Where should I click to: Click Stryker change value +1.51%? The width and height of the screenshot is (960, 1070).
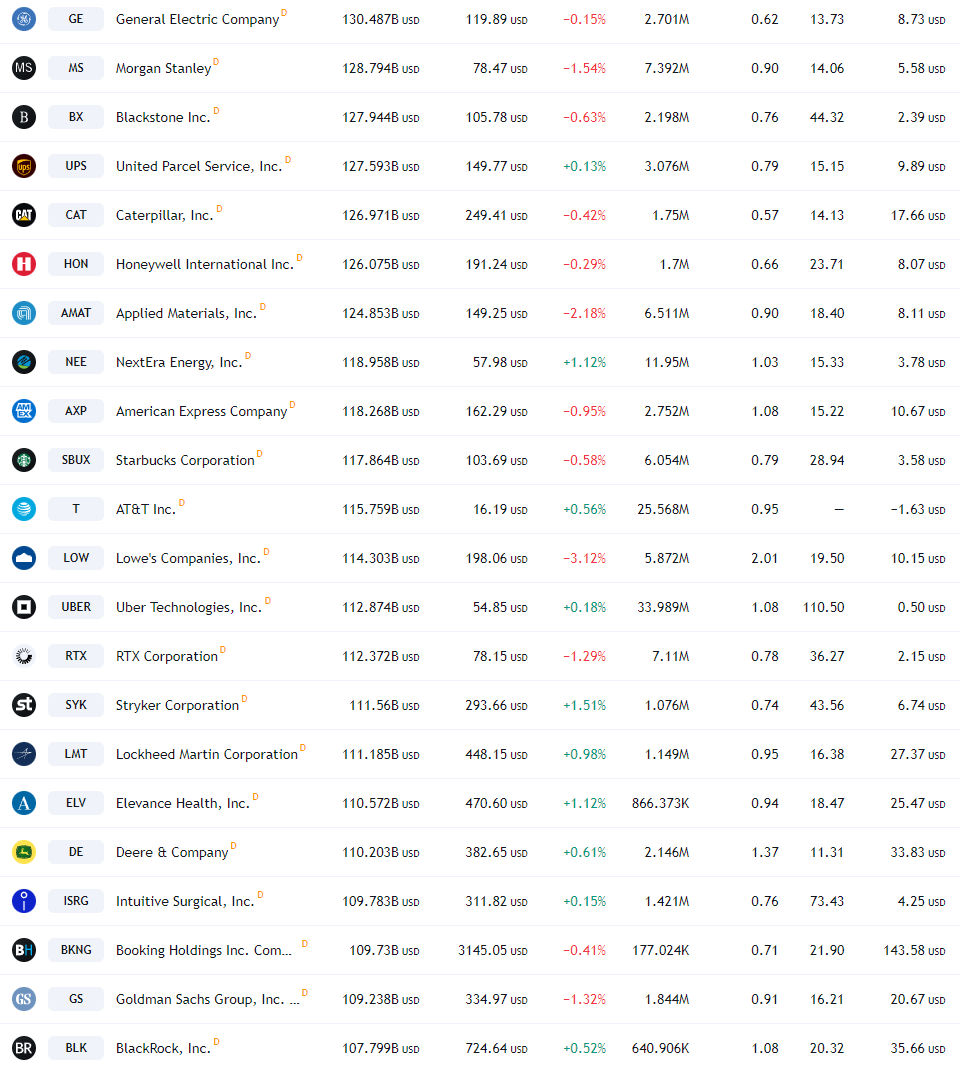(584, 706)
